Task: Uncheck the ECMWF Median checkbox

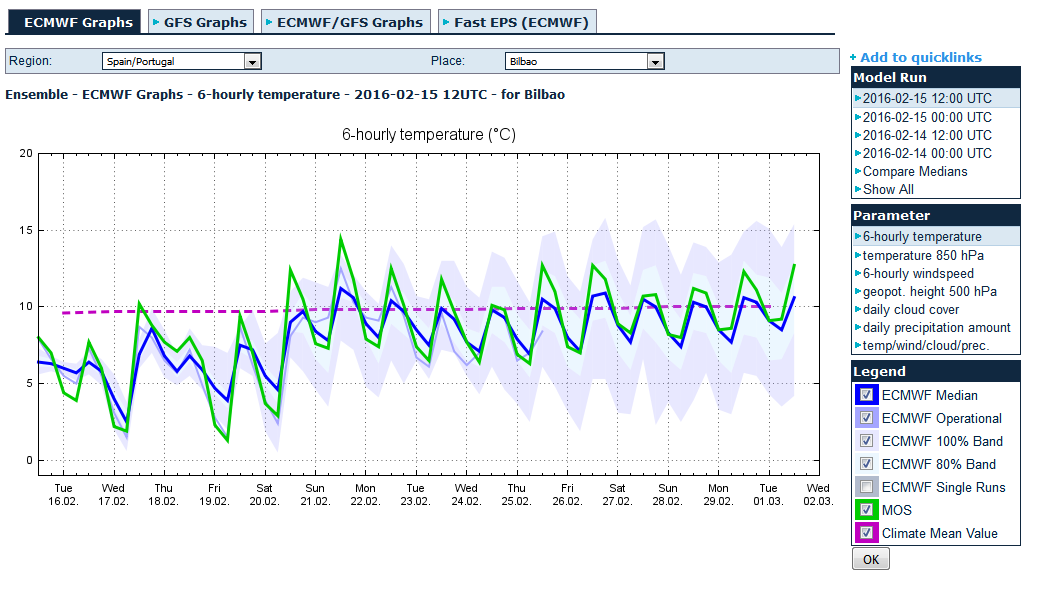Action: click(866, 394)
